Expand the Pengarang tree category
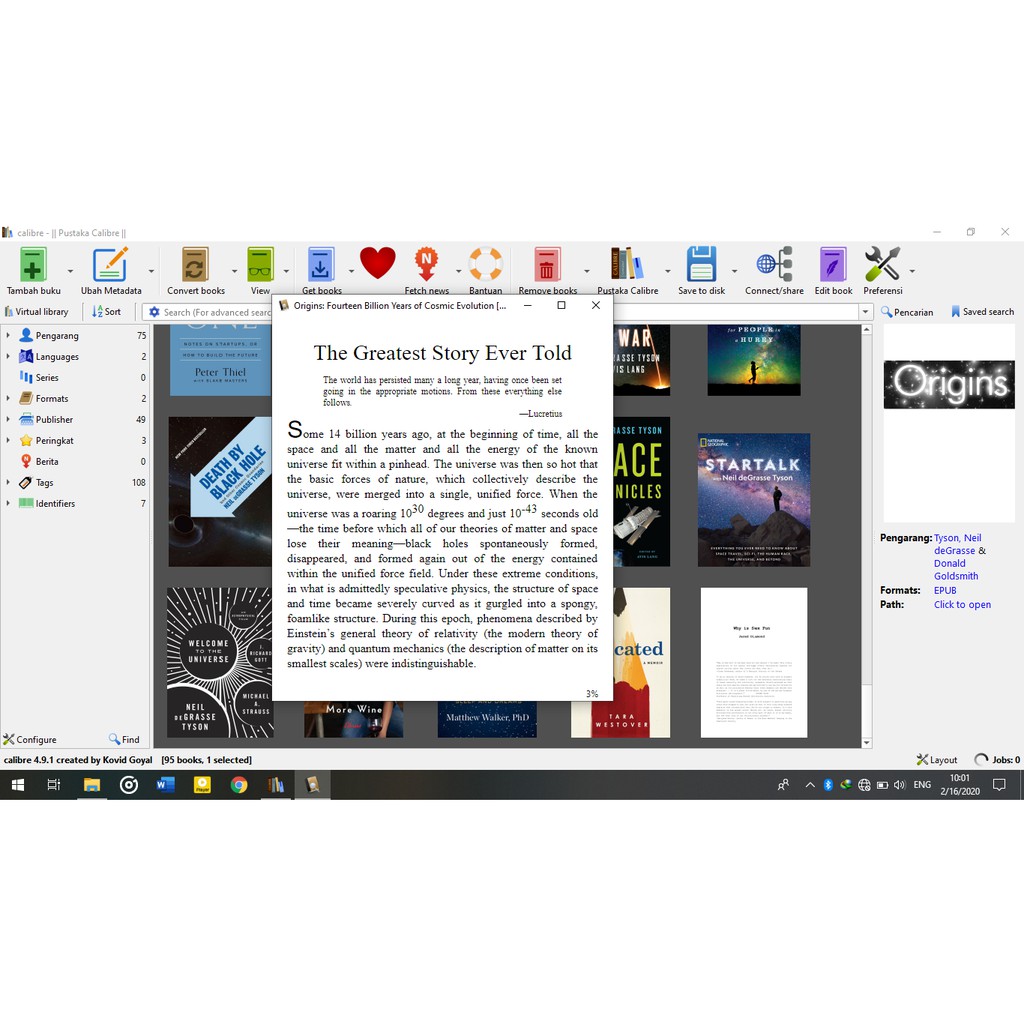 (8, 336)
